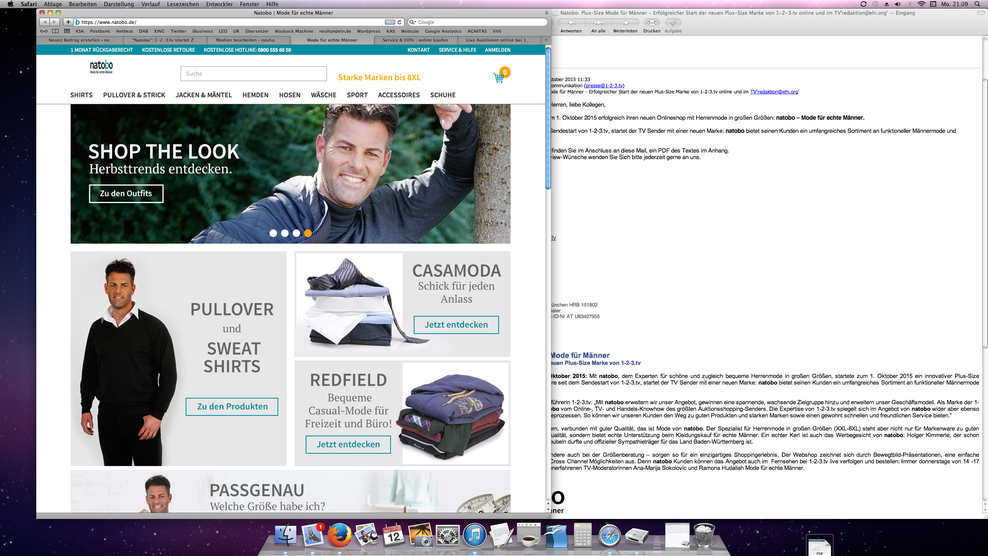Viewport: 988px width, 556px height.
Task: Go forward with Safari's forward arrow
Action: (x=54, y=22)
